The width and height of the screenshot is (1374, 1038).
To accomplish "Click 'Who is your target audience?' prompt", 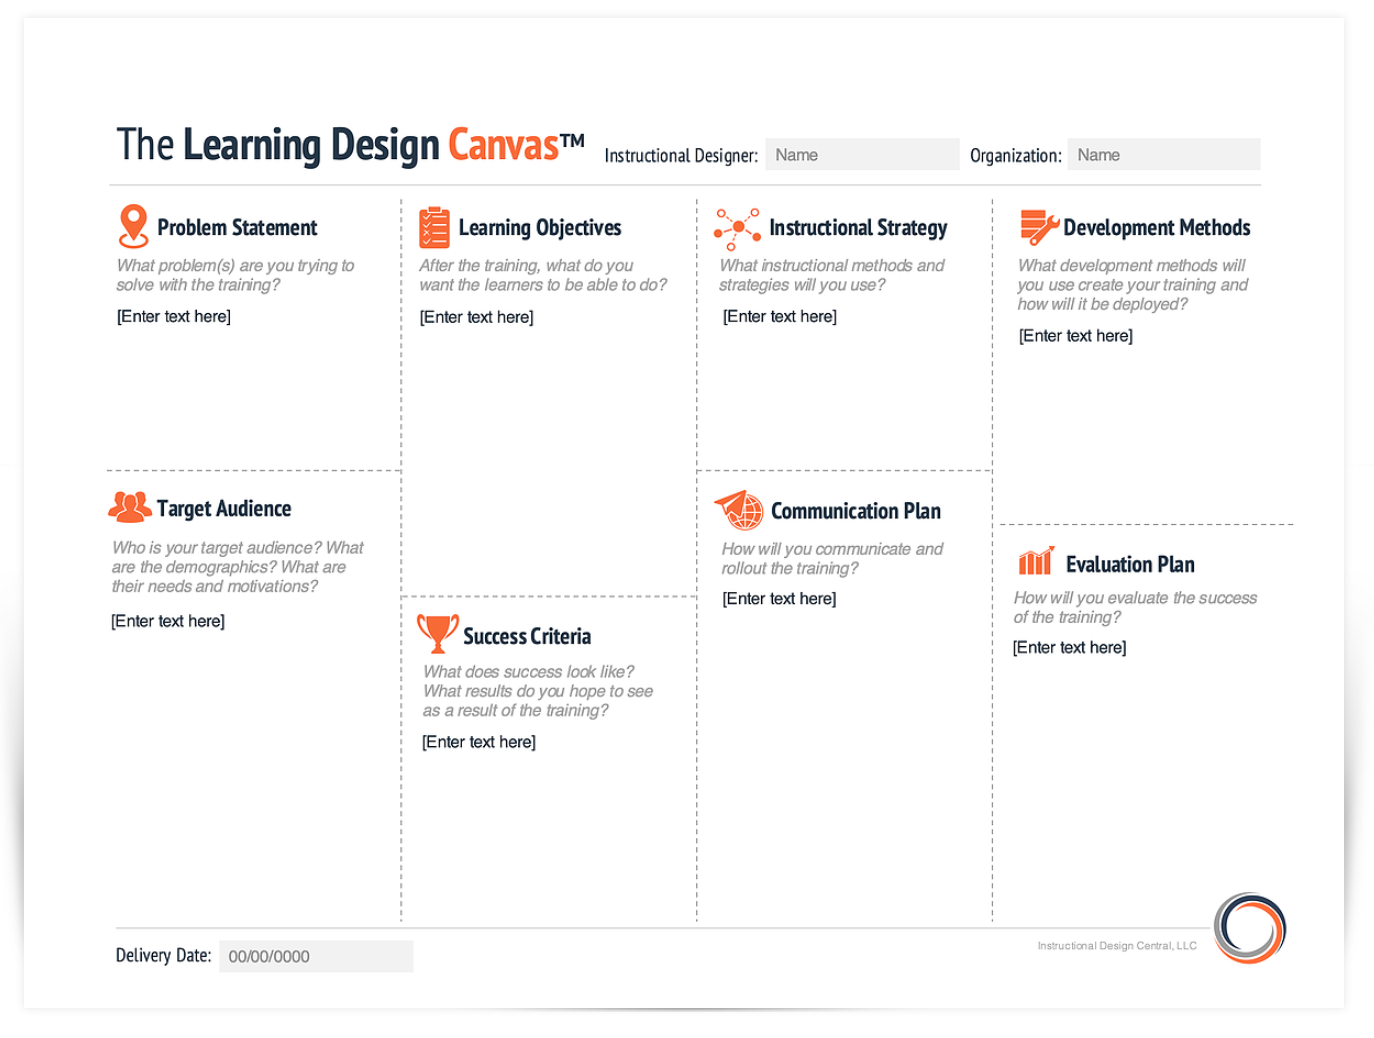I will [238, 567].
